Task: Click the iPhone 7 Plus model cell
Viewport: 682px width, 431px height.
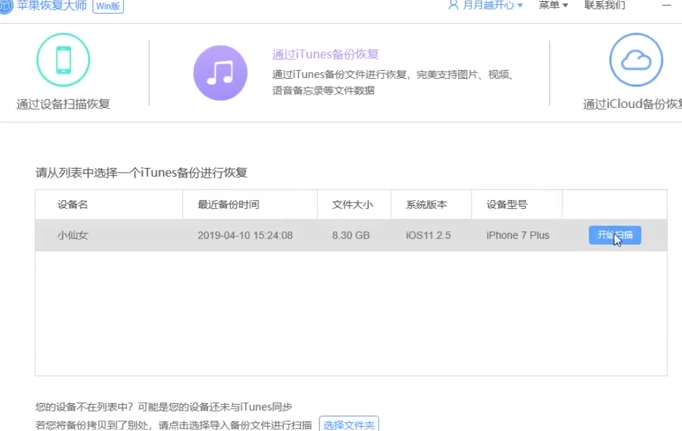Action: 518,235
